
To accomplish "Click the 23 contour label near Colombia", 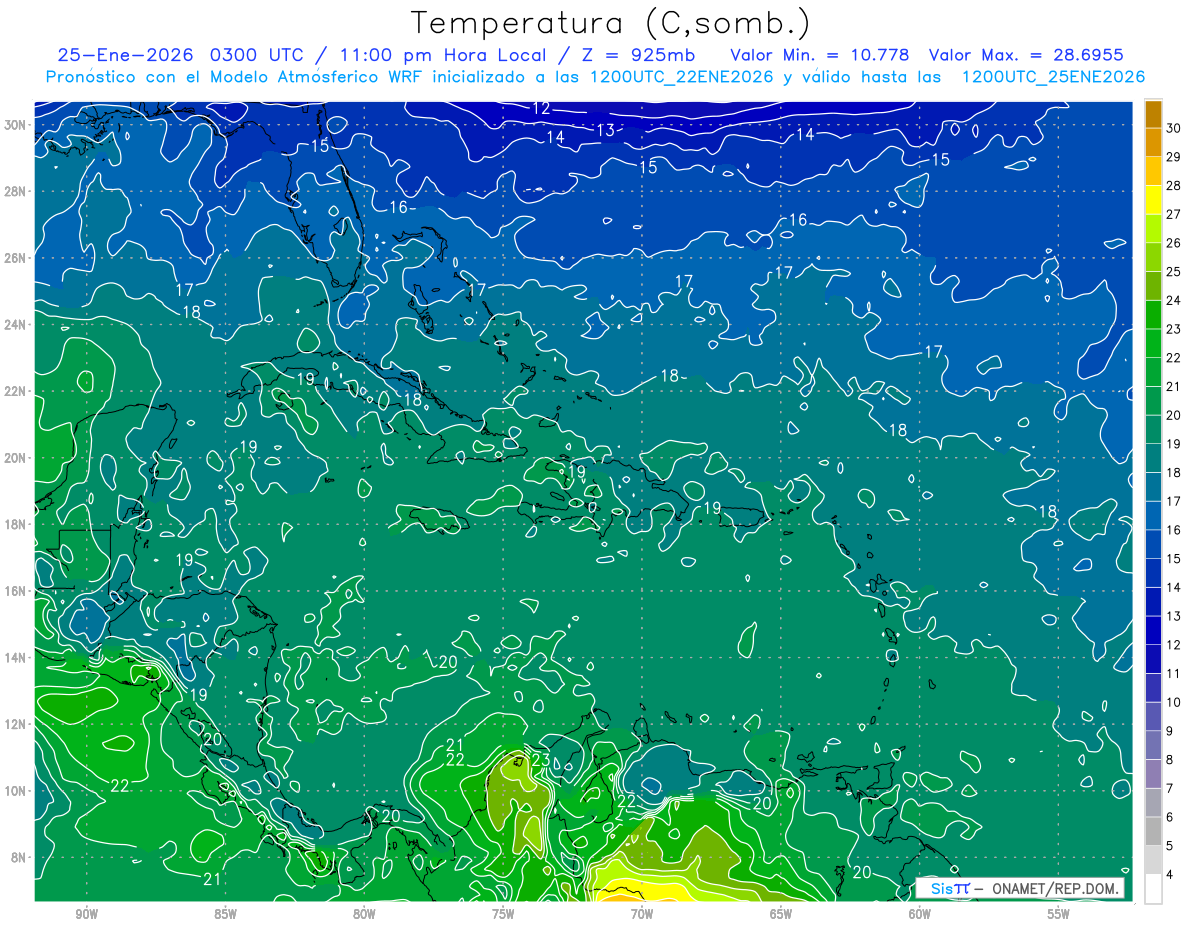I will pyautogui.click(x=540, y=760).
